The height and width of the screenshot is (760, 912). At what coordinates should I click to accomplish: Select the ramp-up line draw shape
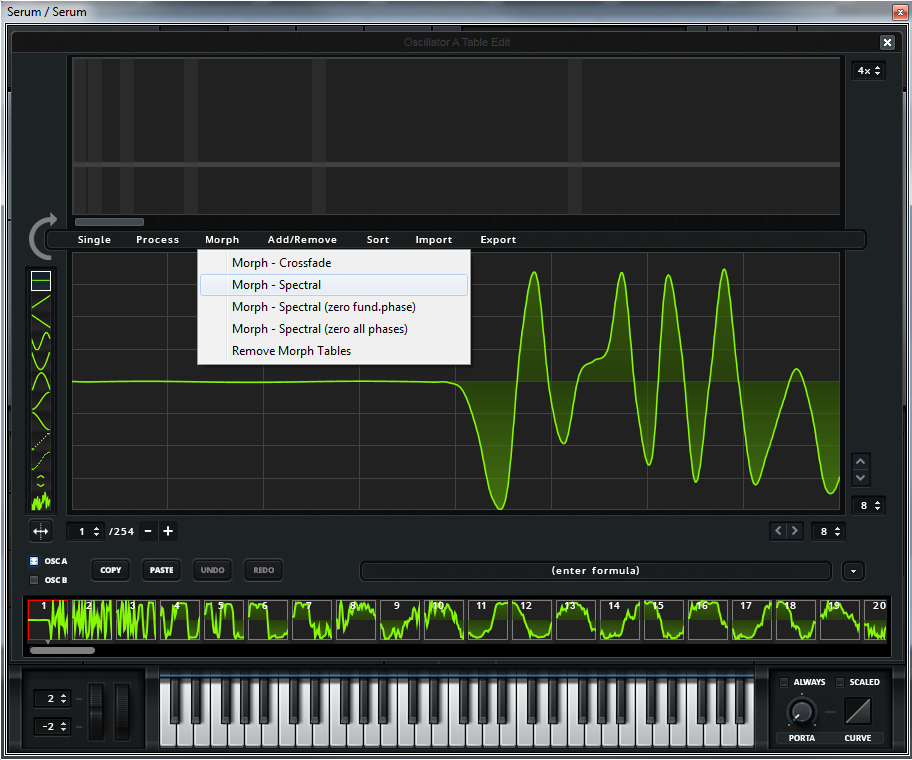[41, 302]
